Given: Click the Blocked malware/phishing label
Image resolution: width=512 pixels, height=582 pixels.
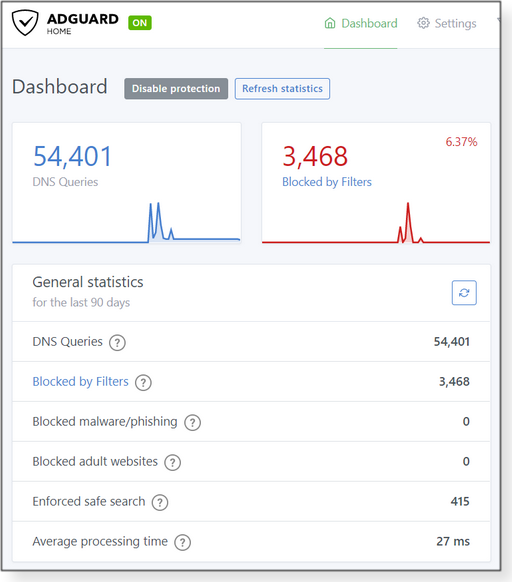Looking at the screenshot, I should (105, 422).
